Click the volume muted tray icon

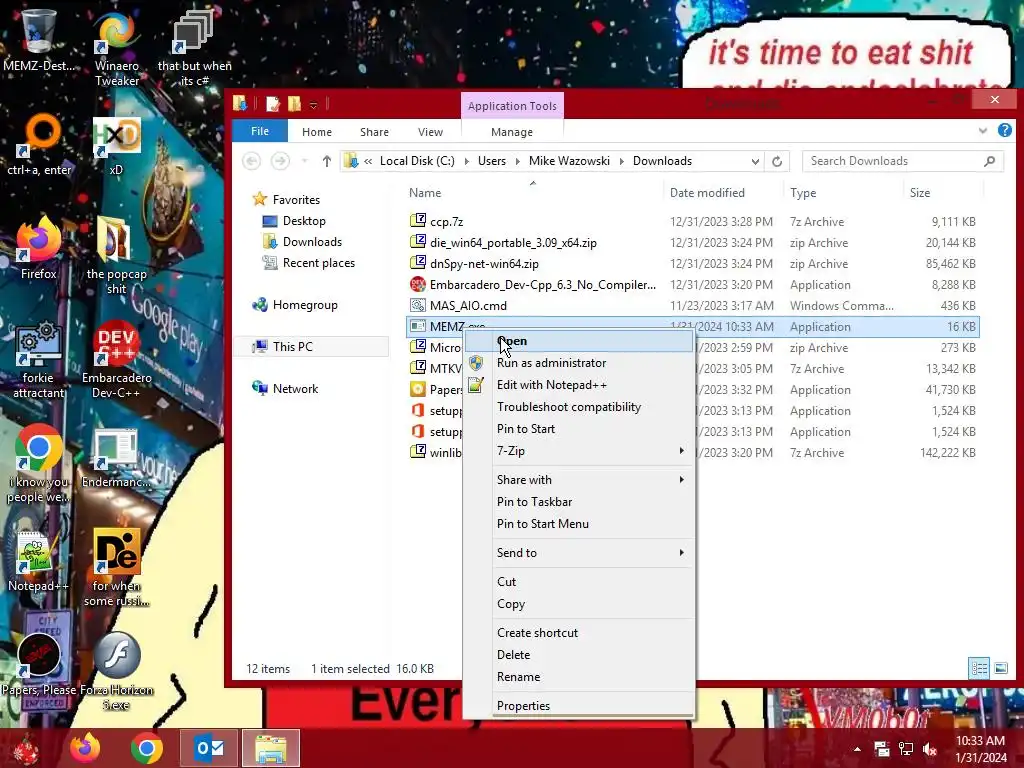(930, 749)
